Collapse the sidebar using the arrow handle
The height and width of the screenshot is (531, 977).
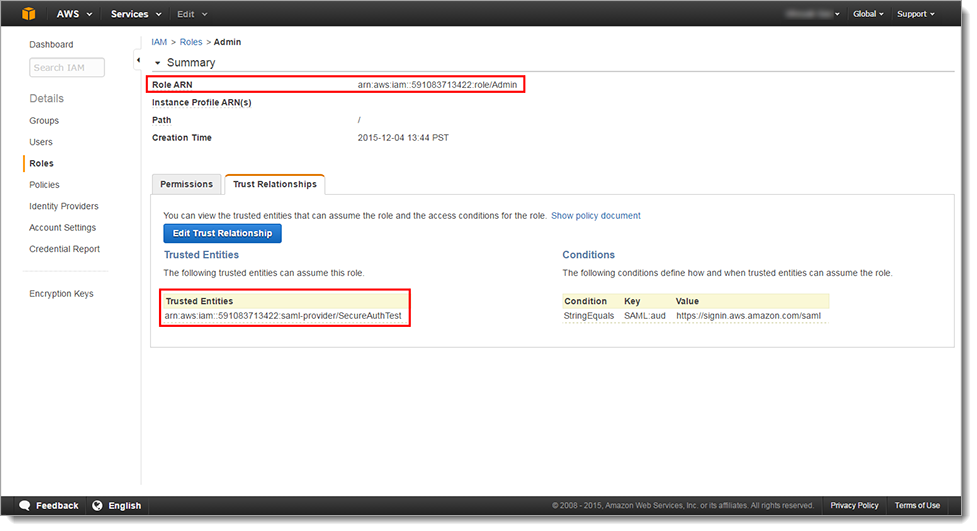click(138, 62)
